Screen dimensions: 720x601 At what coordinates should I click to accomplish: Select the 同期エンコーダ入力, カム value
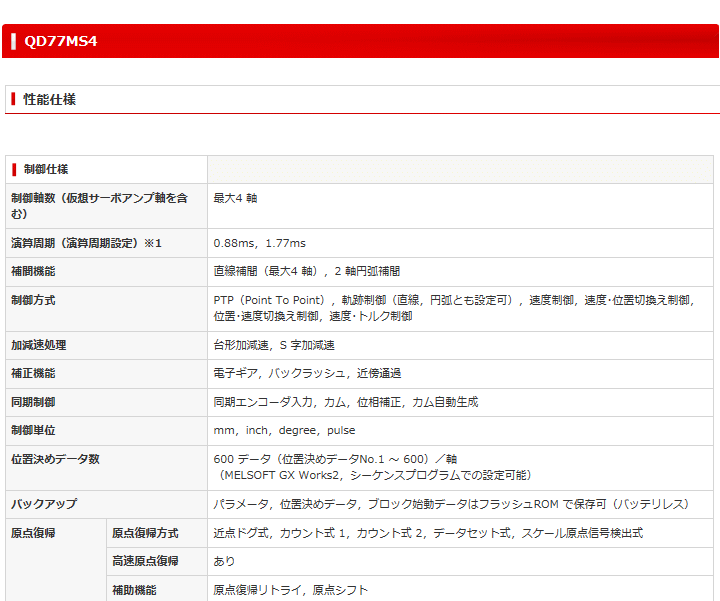pyautogui.click(x=280, y=402)
